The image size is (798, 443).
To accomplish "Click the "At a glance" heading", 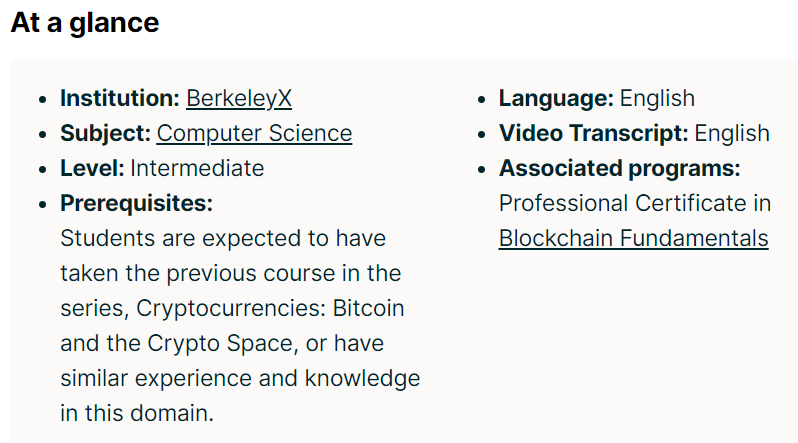I will (84, 23).
